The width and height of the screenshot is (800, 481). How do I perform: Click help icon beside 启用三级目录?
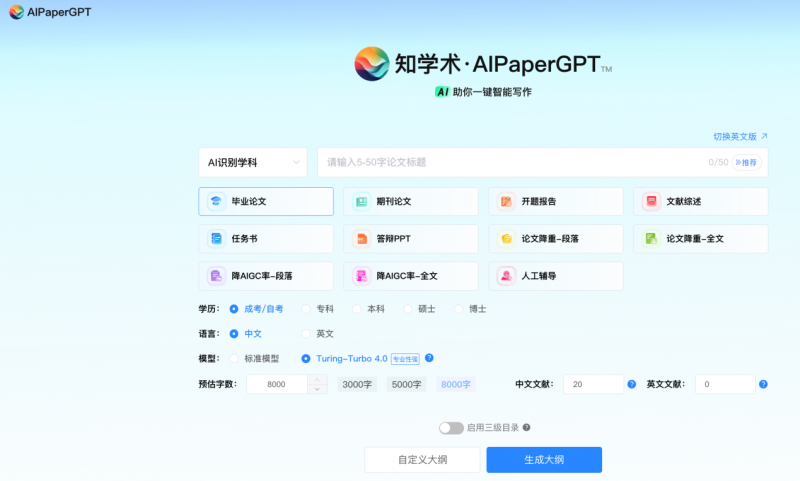(527, 427)
